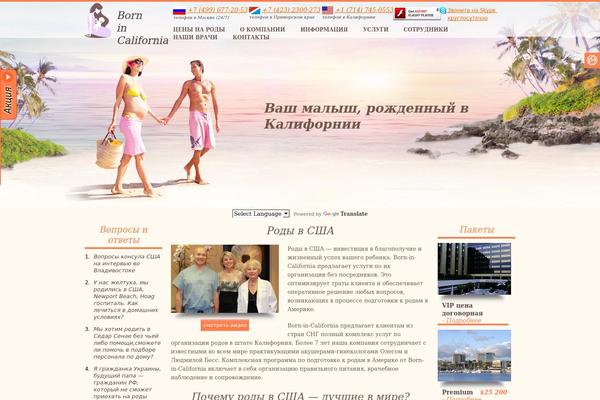Image resolution: width=600 pixels, height=400 pixels.
Task: Open the Select Language dropdown
Action: (x=261, y=214)
